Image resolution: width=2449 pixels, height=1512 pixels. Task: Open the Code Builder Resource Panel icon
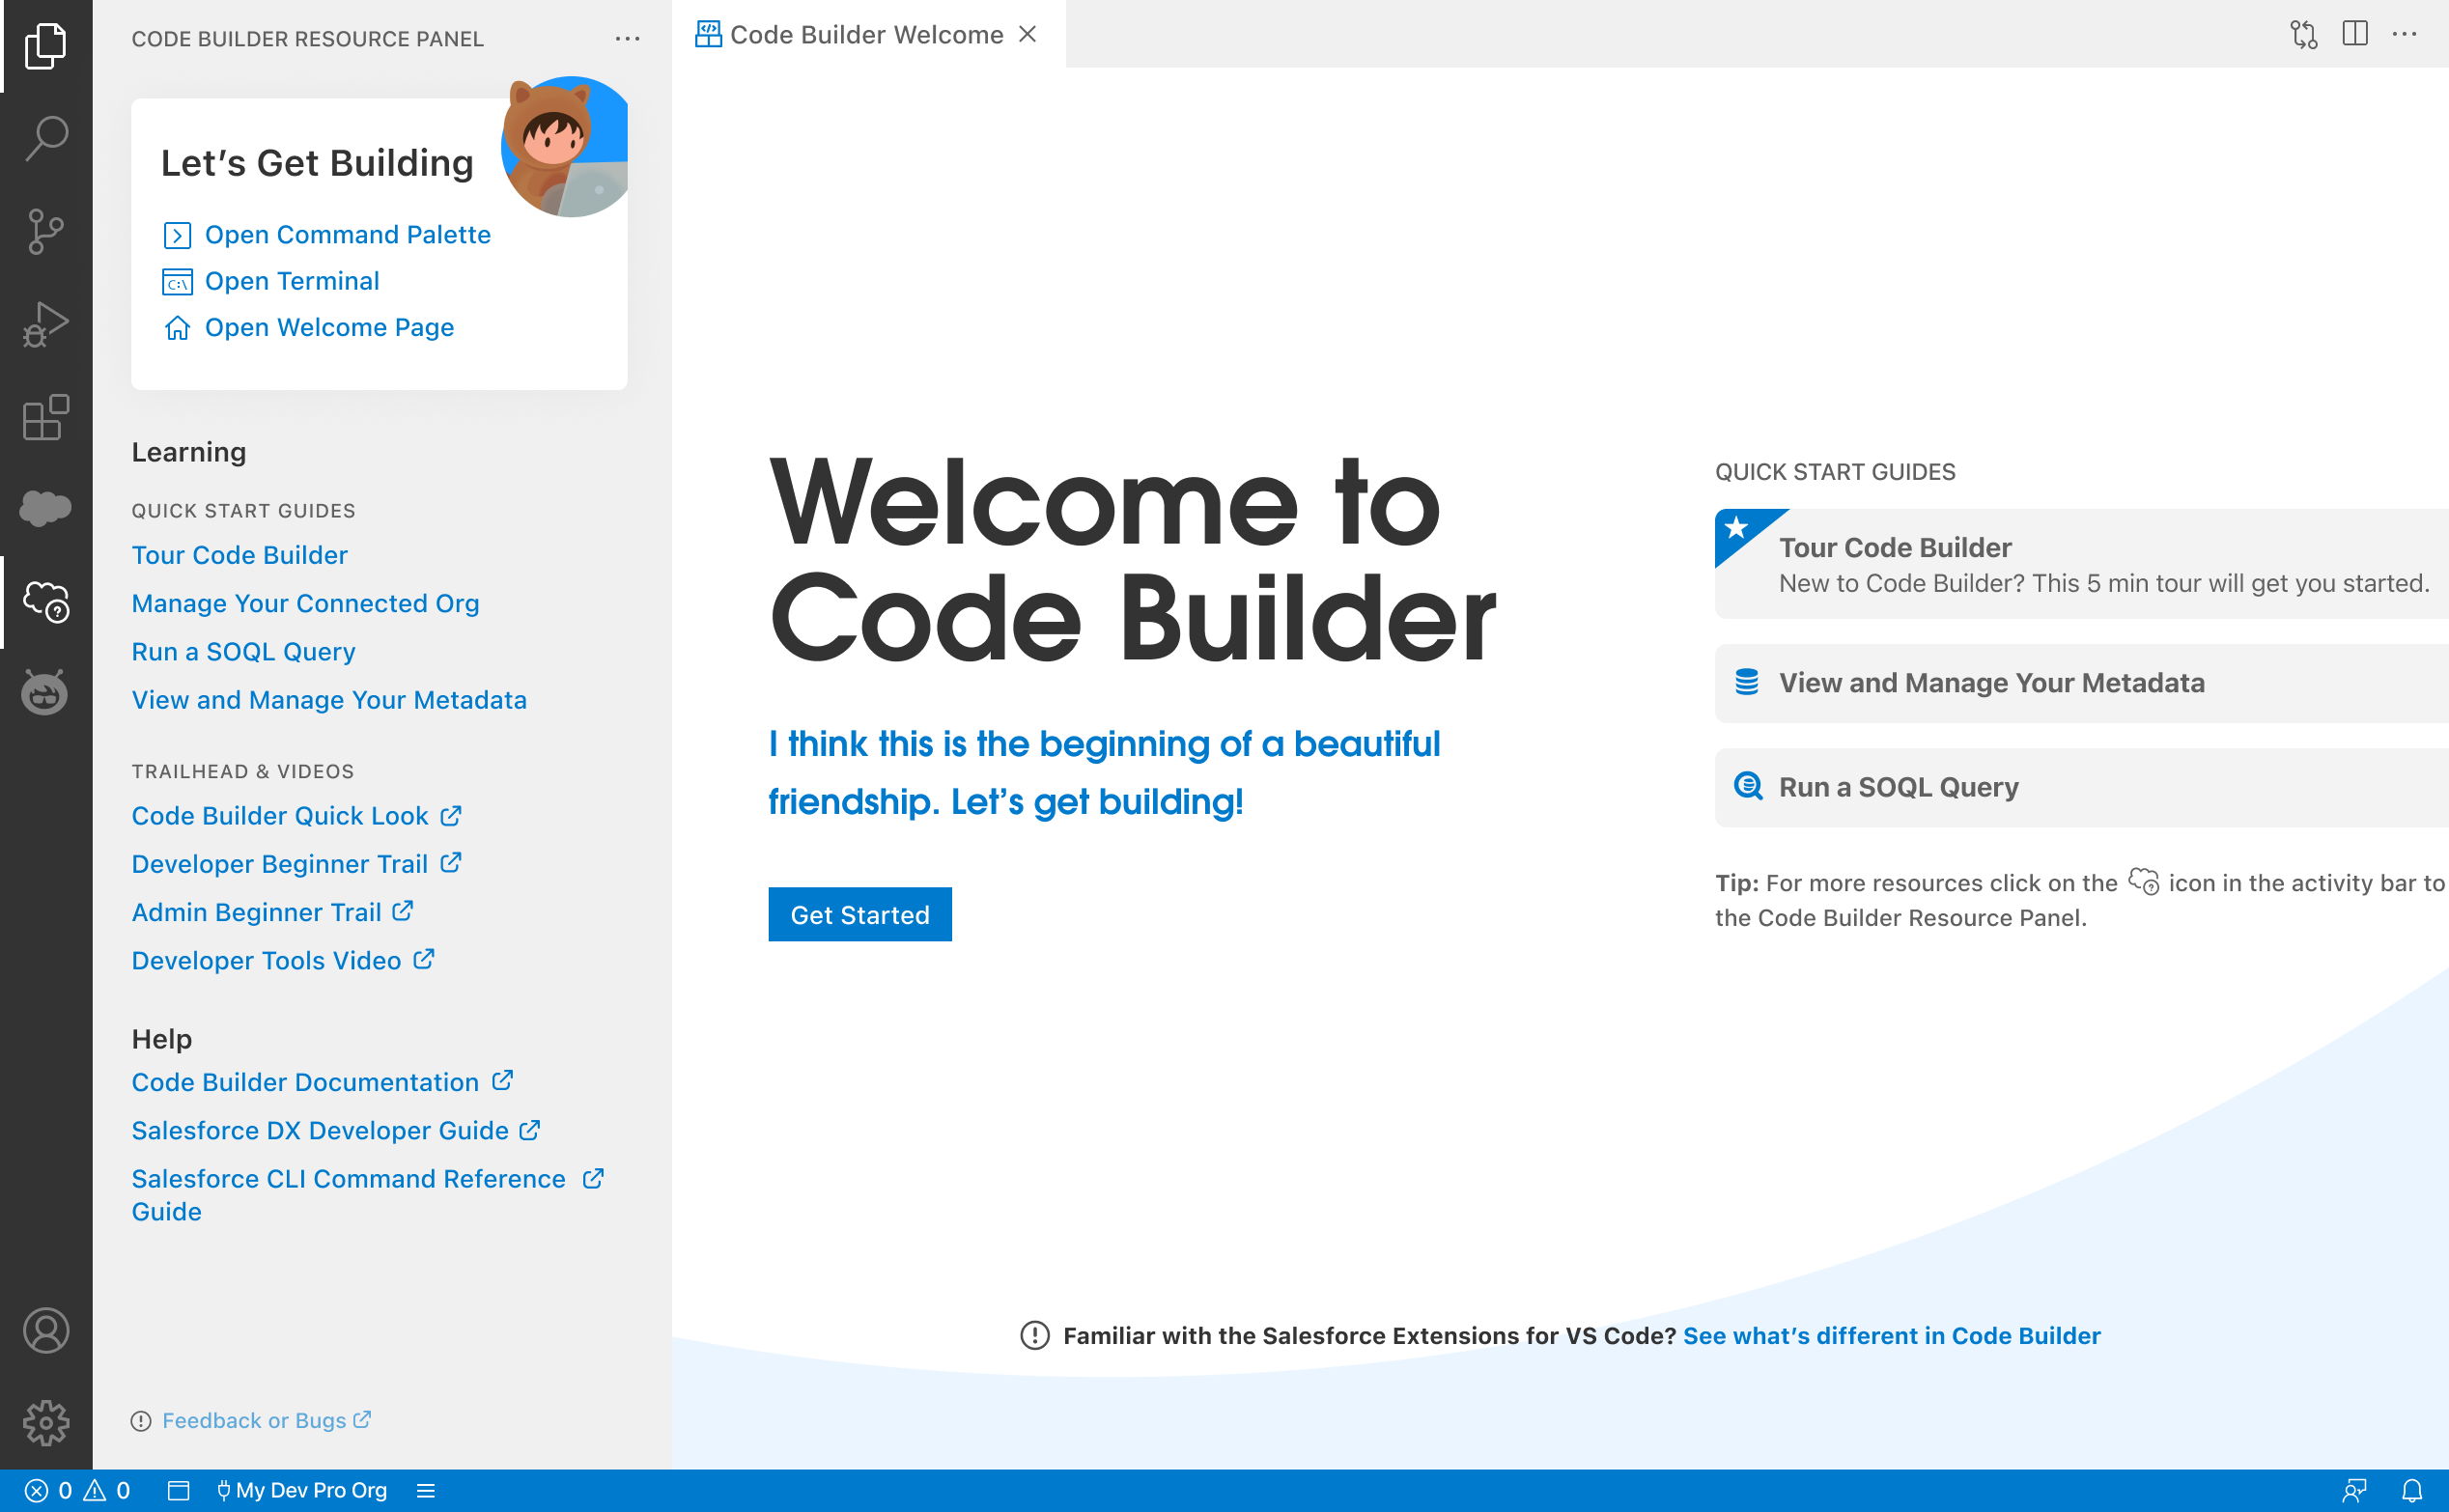(x=46, y=601)
